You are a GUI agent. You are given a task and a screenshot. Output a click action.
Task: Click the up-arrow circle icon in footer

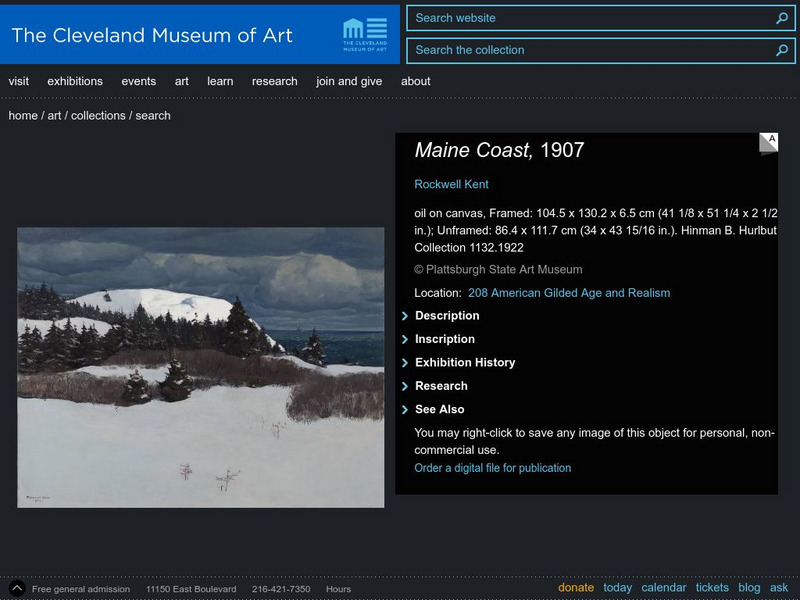pos(17,588)
